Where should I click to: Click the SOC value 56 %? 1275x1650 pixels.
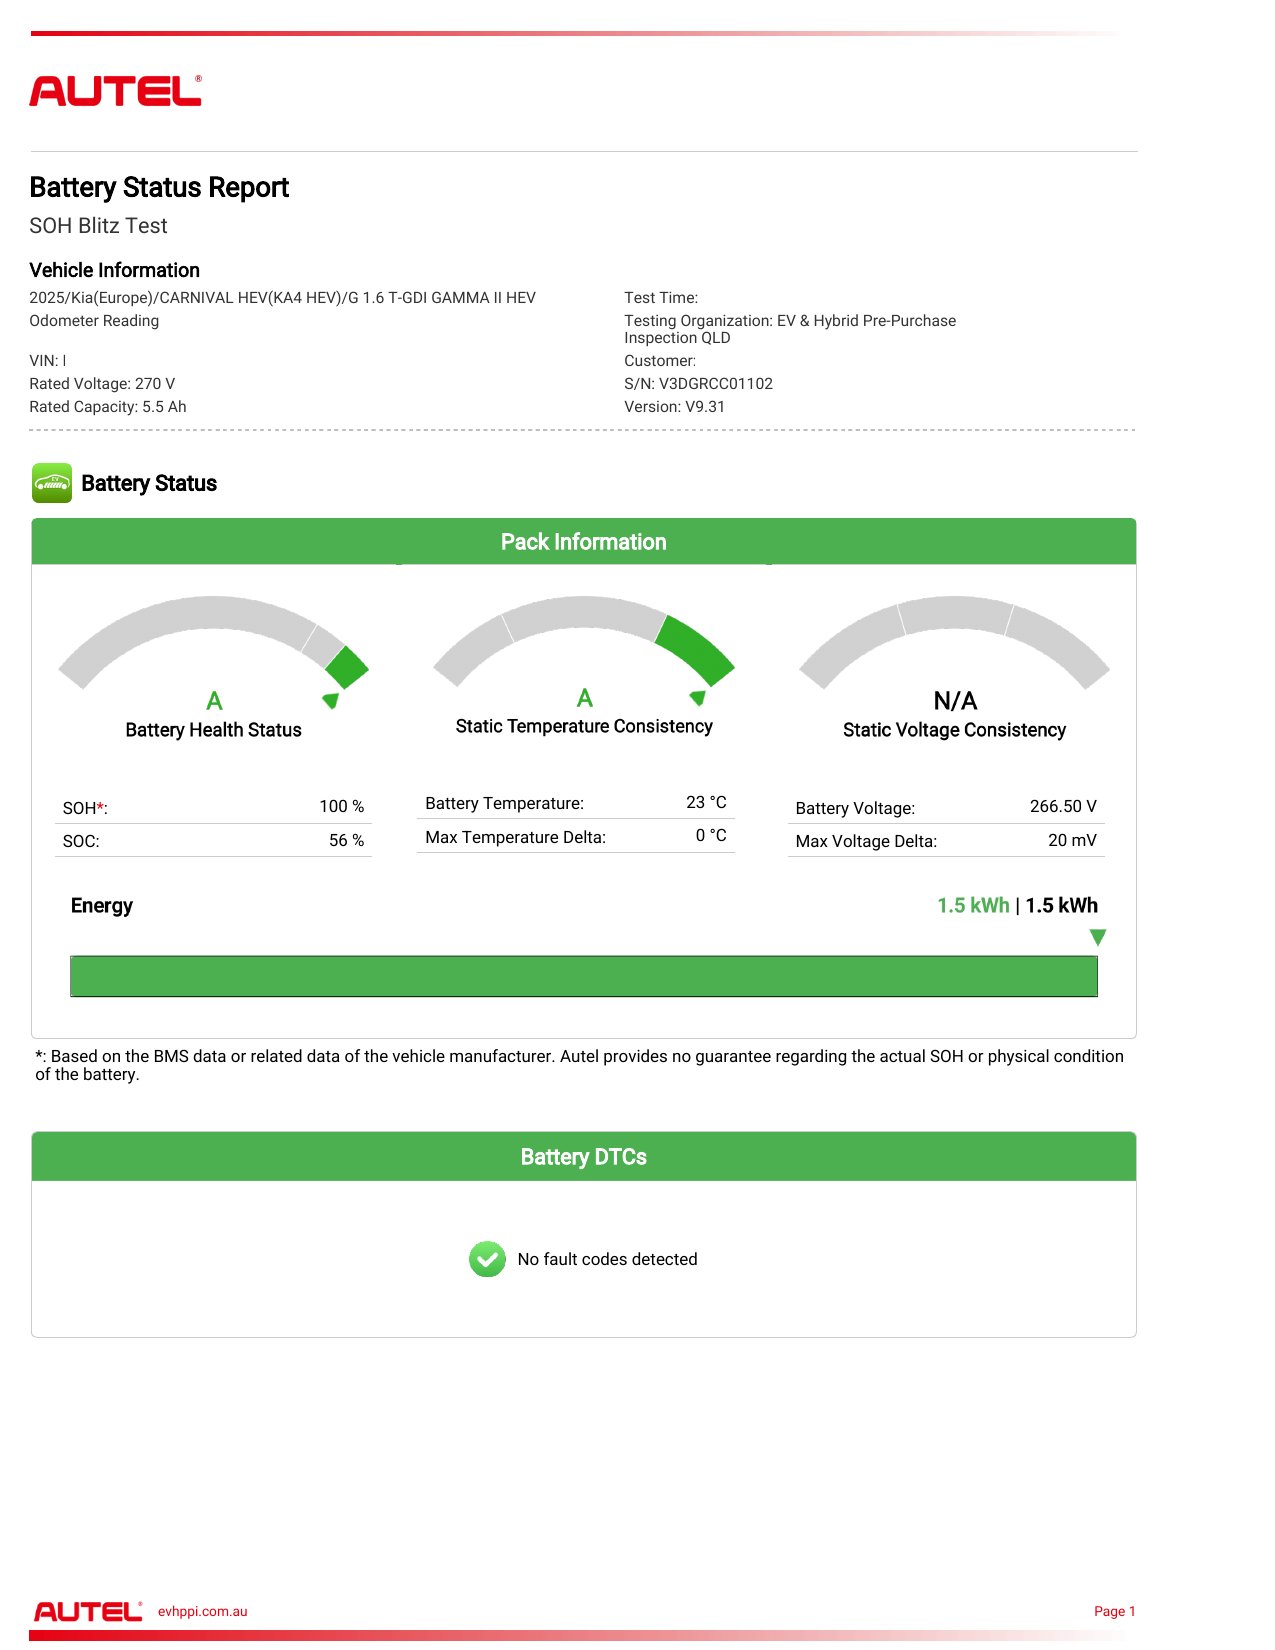[x=347, y=841]
